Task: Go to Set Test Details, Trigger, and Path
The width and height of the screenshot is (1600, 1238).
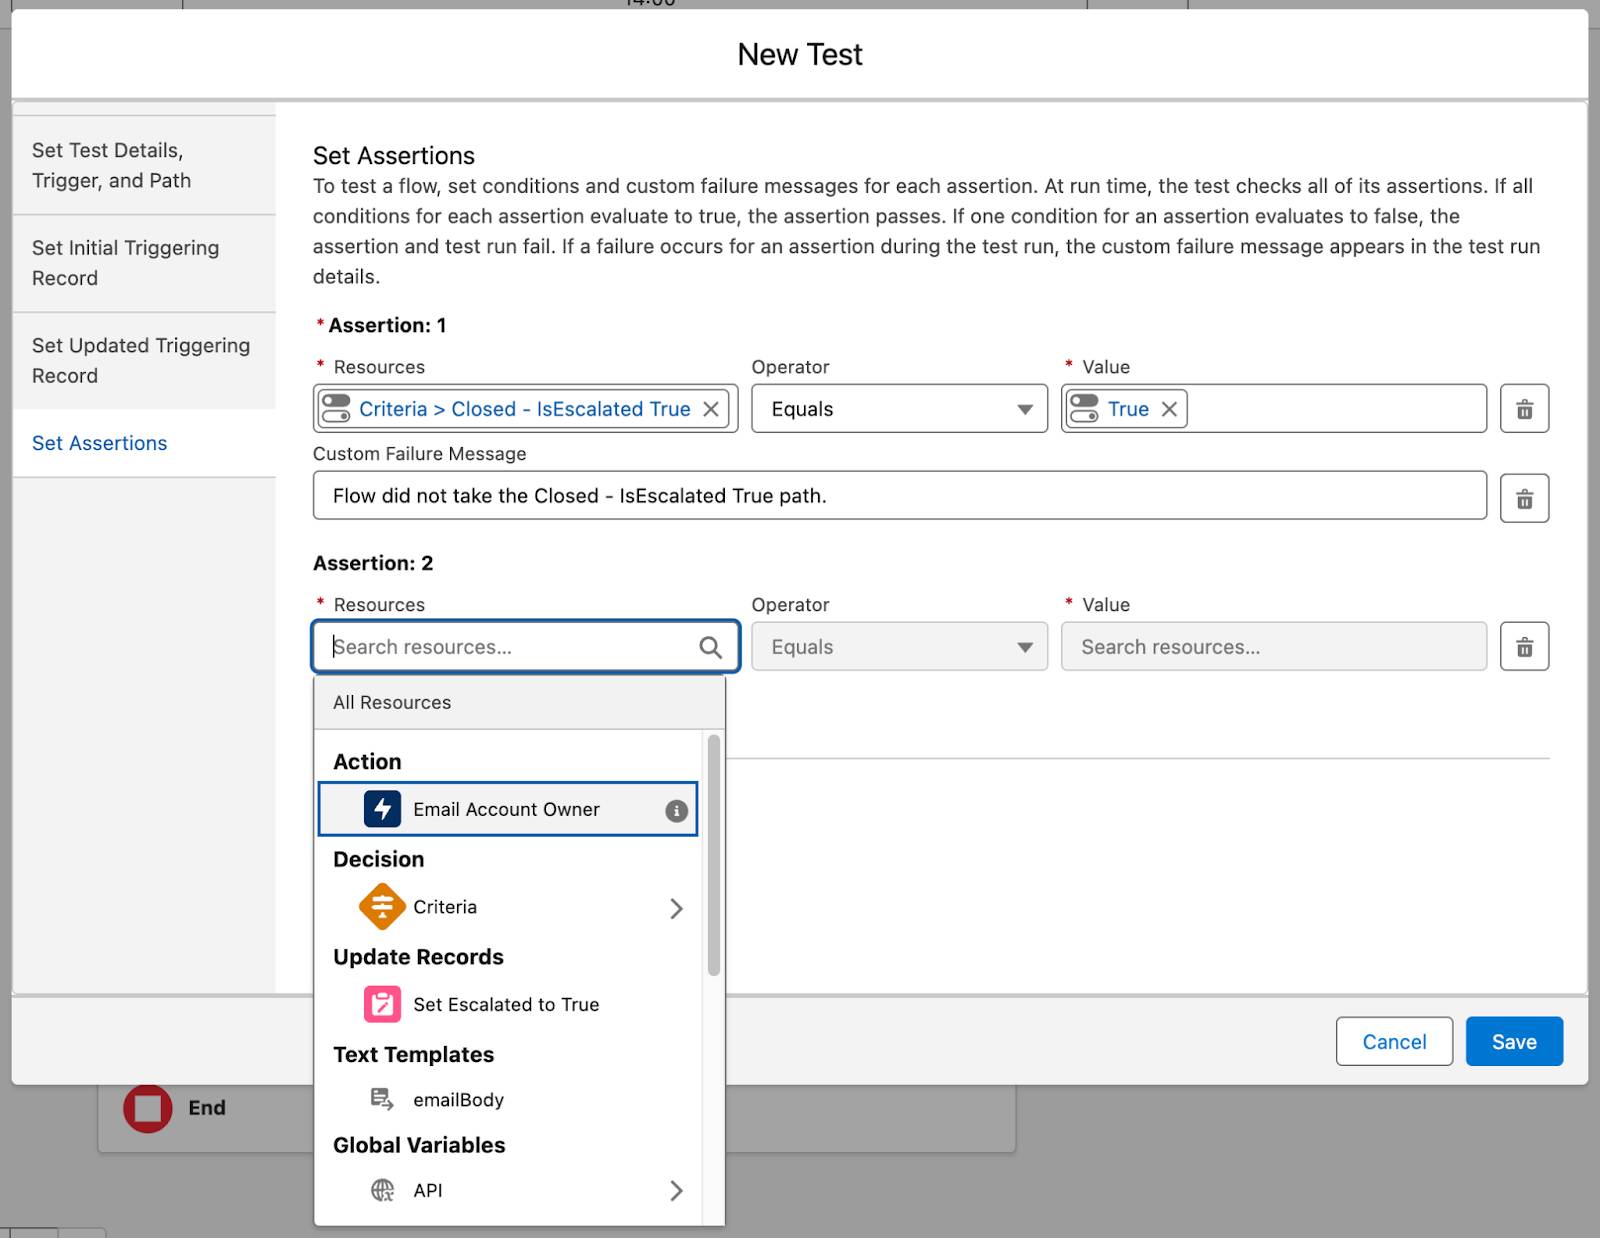Action: (144, 165)
